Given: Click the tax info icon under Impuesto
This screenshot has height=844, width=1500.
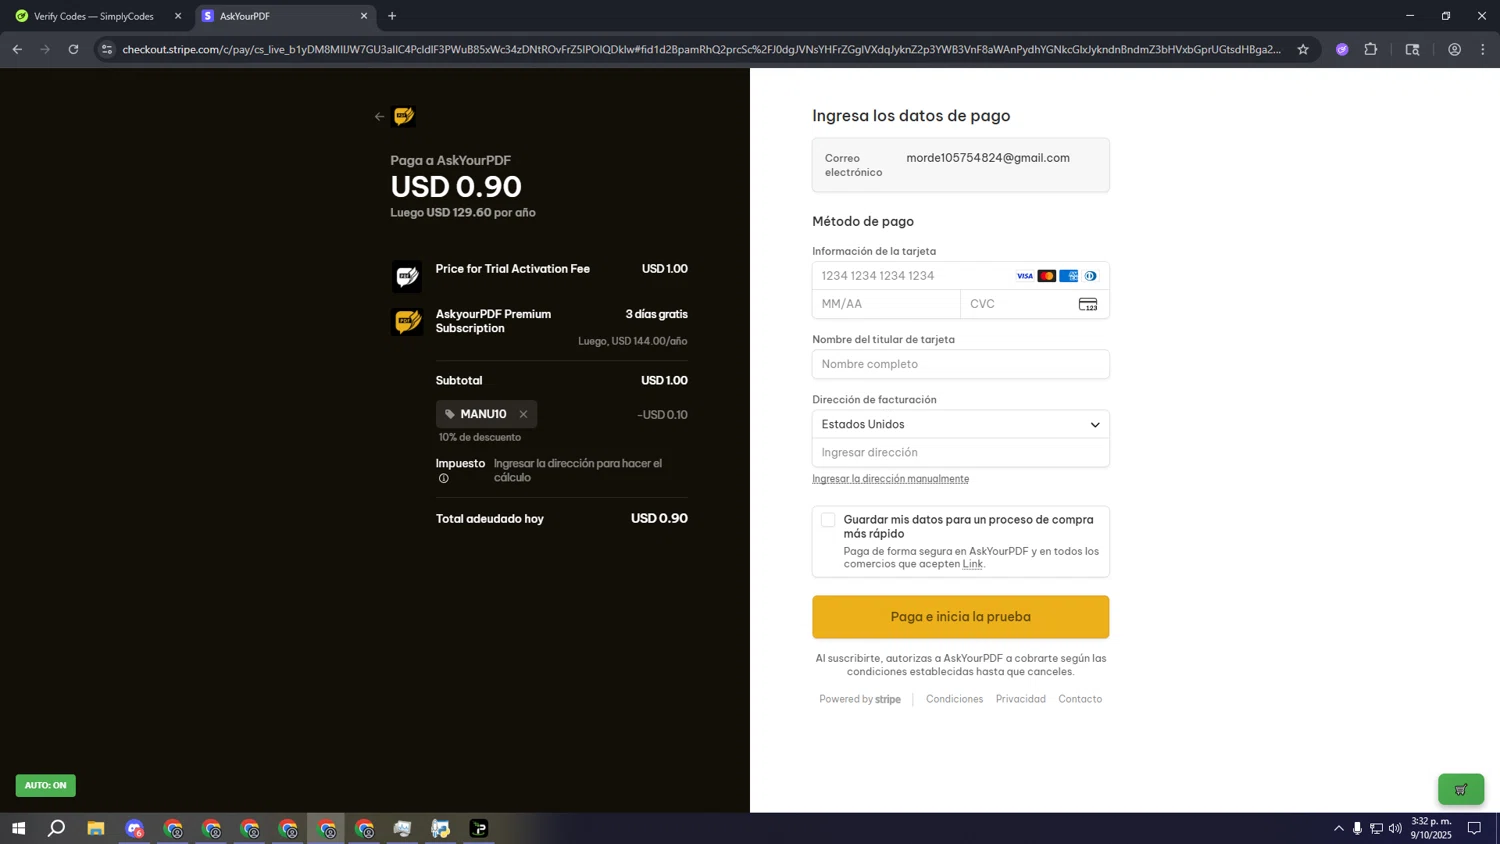Looking at the screenshot, I should (x=444, y=478).
